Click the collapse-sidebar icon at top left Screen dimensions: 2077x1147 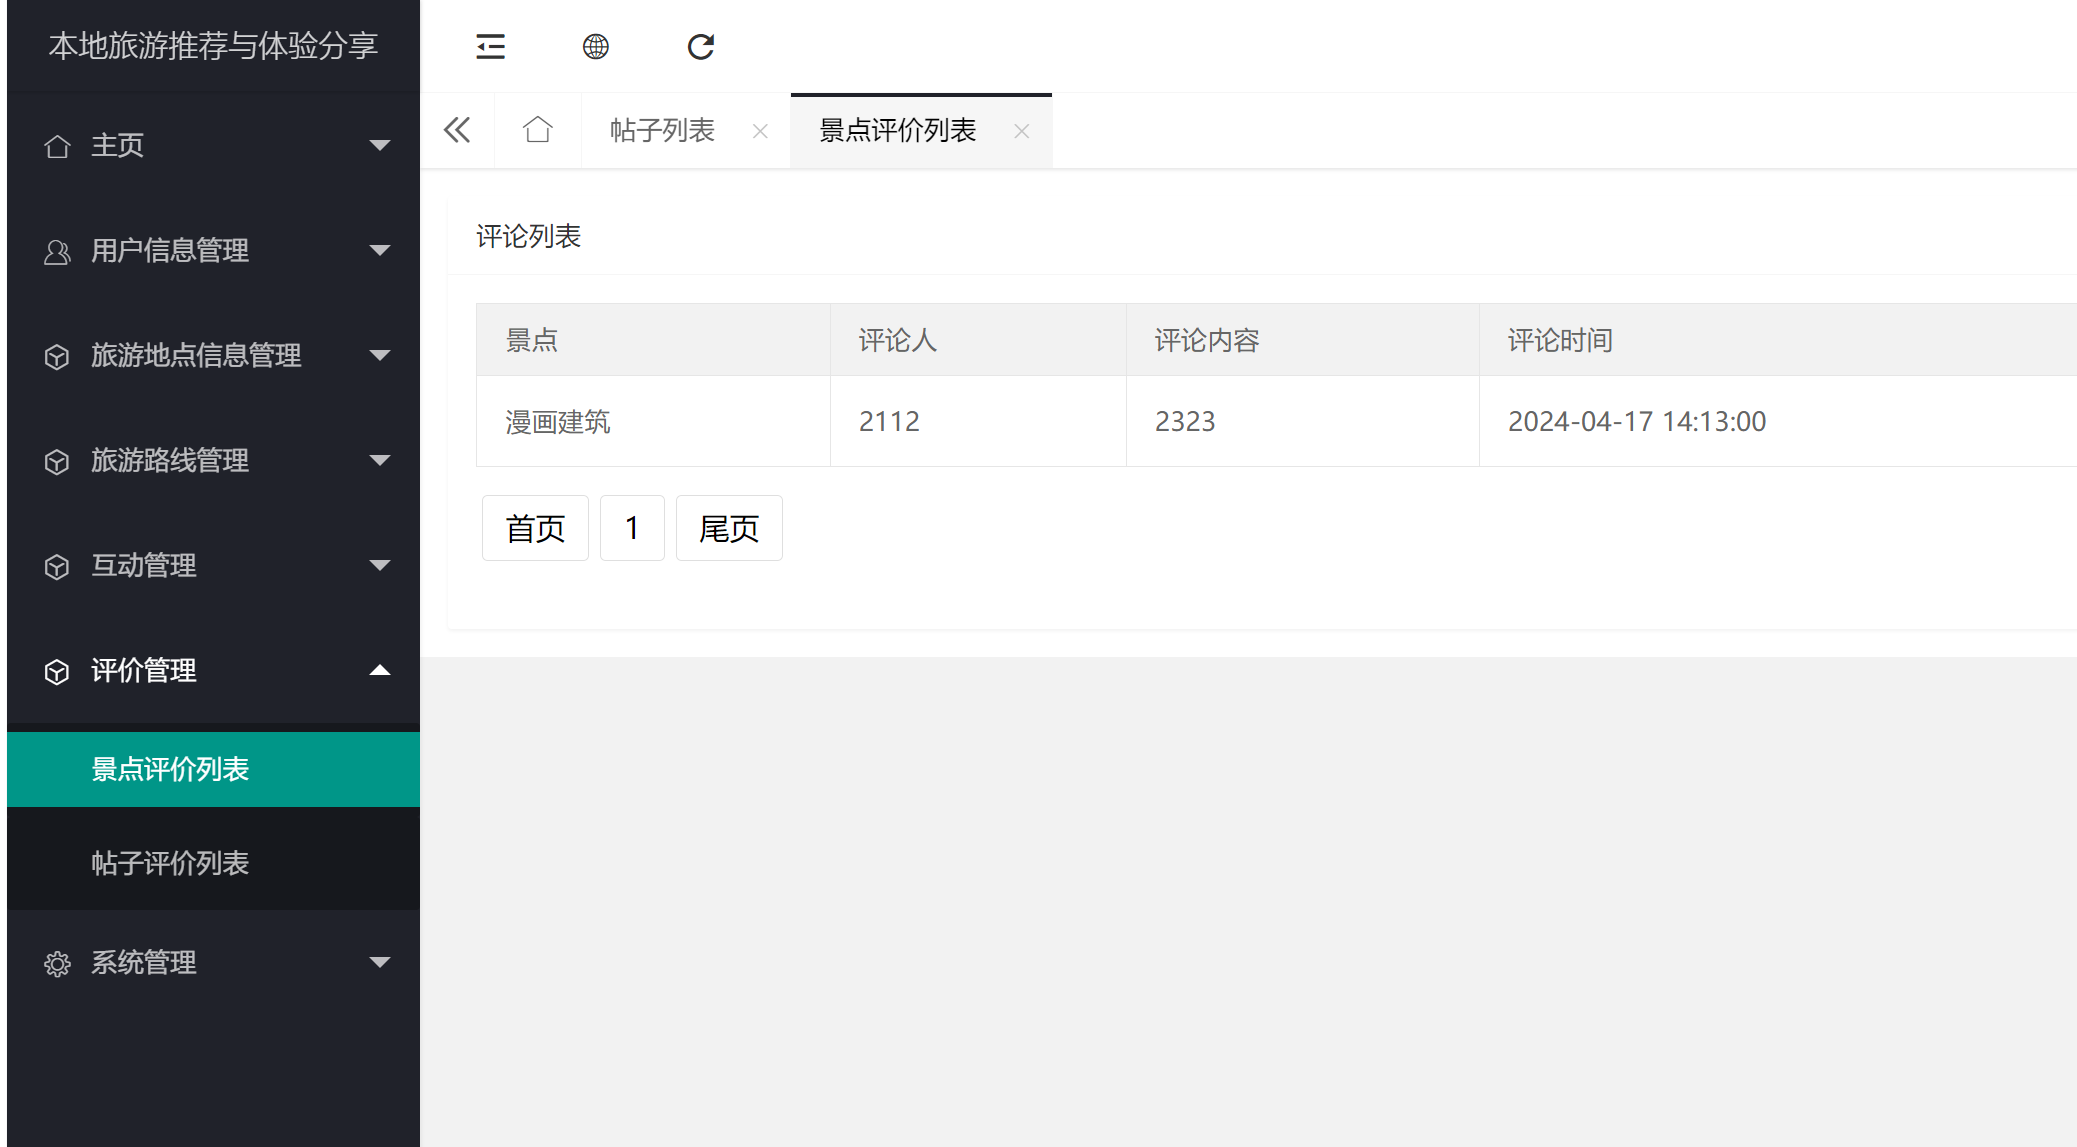point(490,46)
